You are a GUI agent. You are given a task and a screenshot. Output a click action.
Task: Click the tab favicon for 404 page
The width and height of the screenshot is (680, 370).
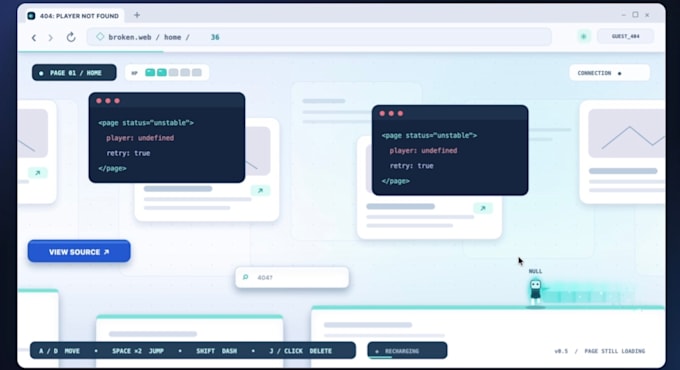[31, 16]
